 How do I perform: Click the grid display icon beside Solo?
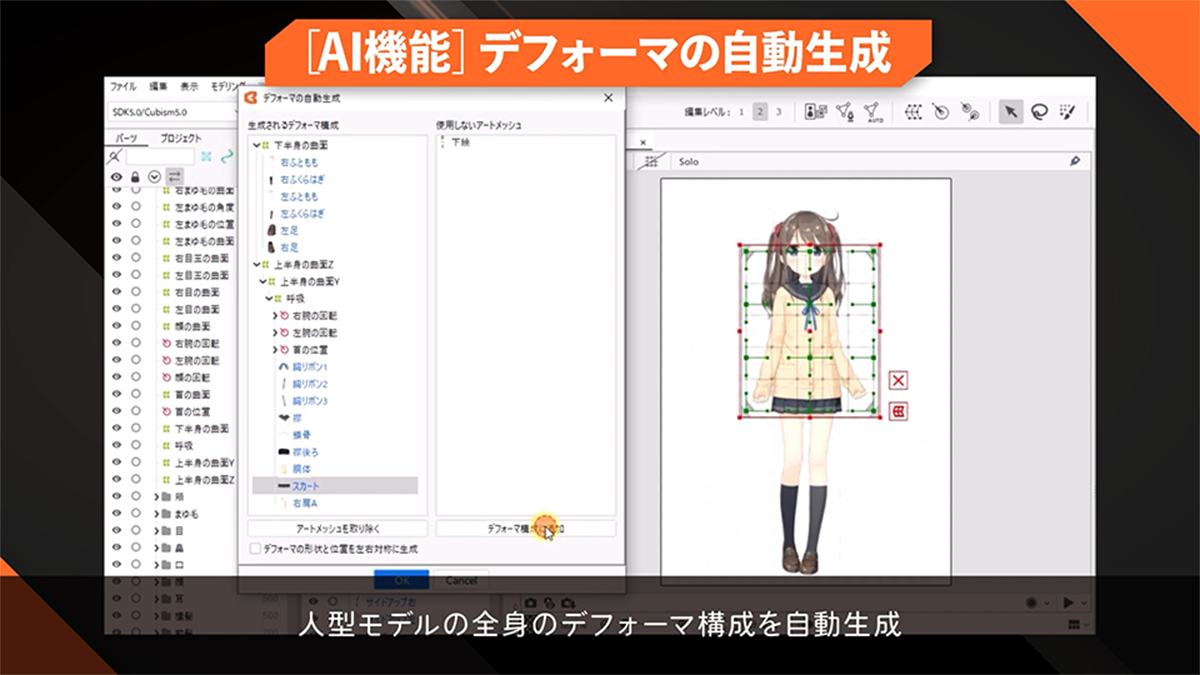pyautogui.click(x=651, y=161)
